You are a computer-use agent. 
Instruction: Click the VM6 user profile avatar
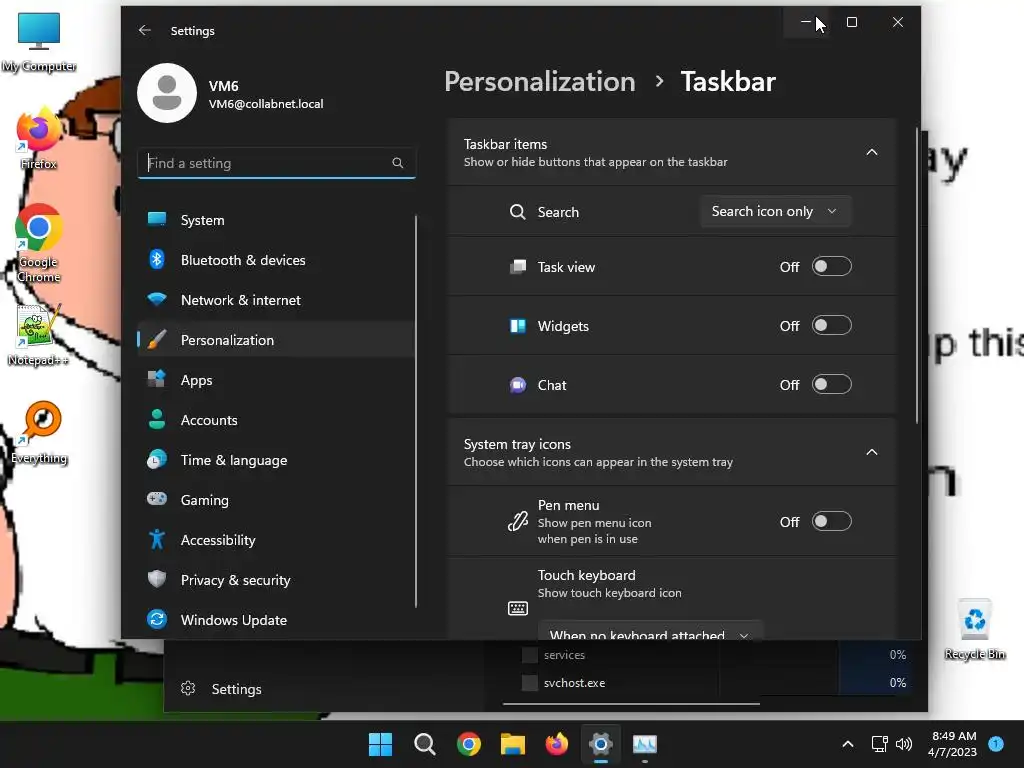tap(167, 93)
